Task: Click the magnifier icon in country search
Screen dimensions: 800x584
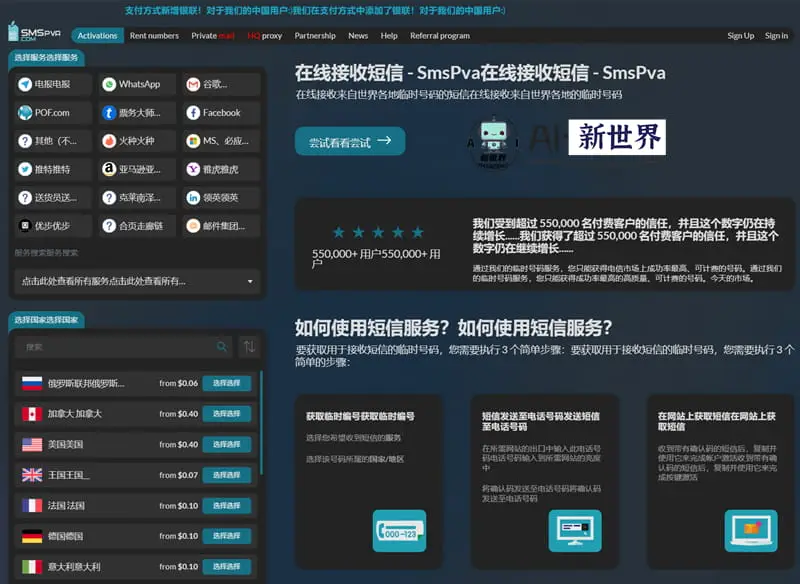Action: pos(222,347)
